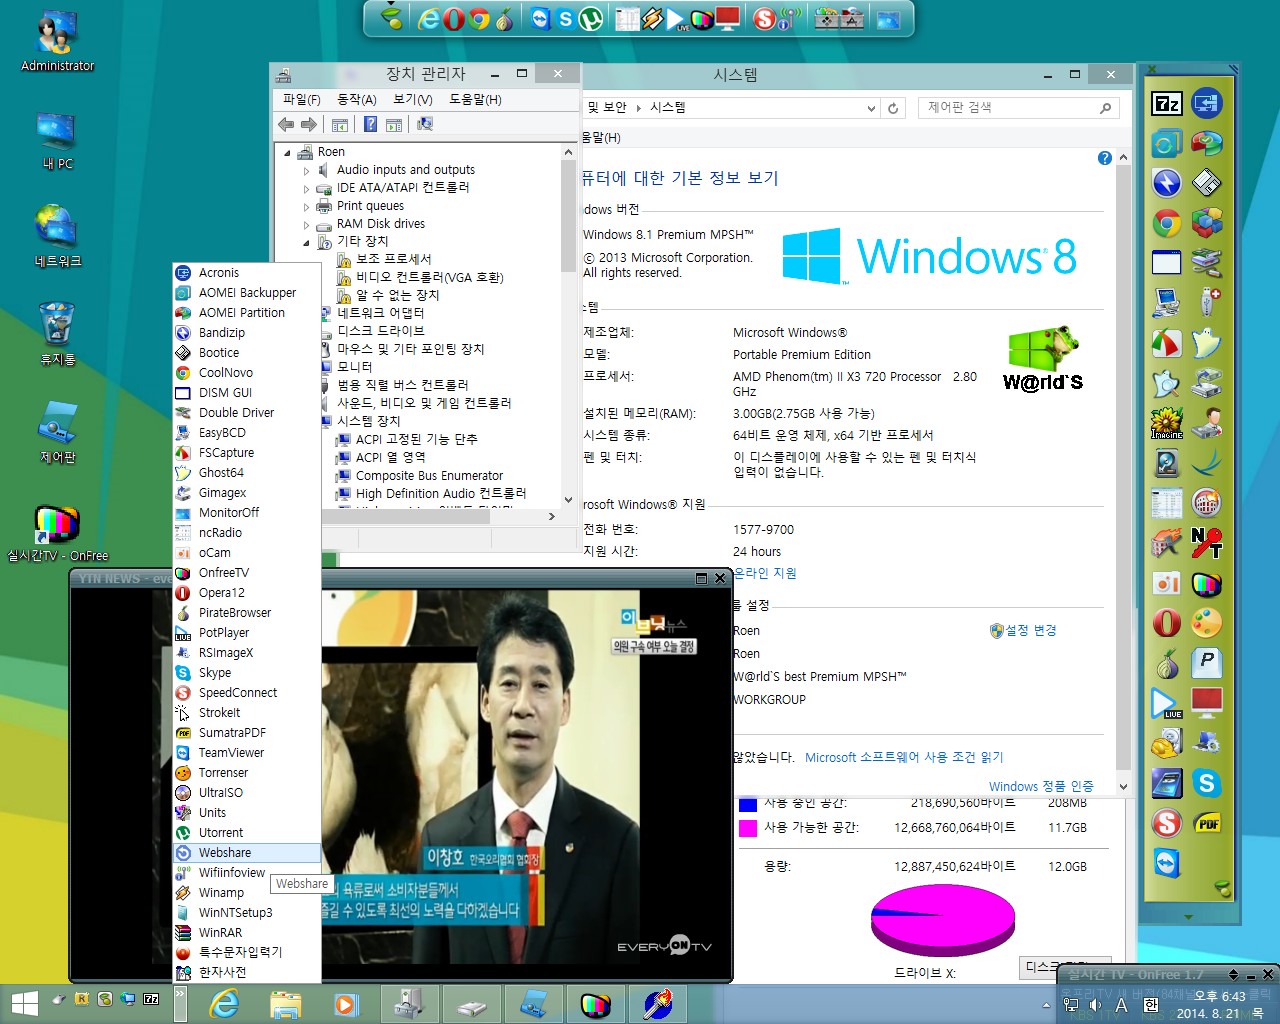
Task: Open Opera from the top dock
Action: pos(453,18)
